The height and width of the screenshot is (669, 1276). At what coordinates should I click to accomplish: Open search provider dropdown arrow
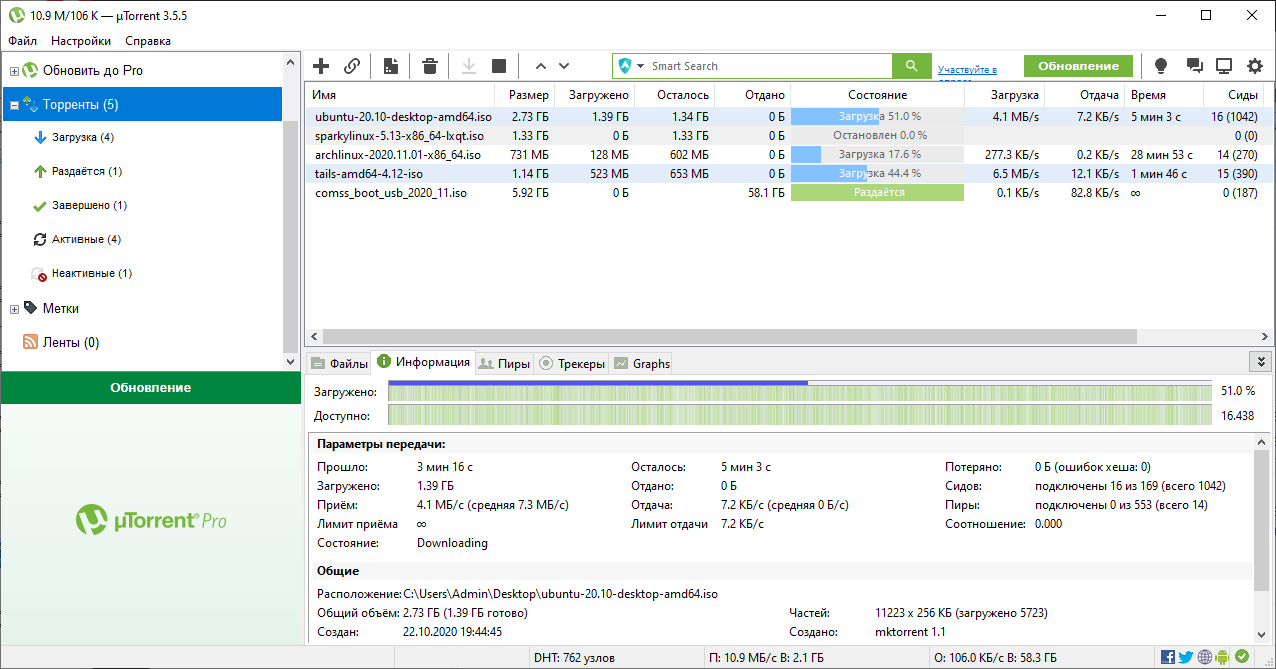[640, 66]
